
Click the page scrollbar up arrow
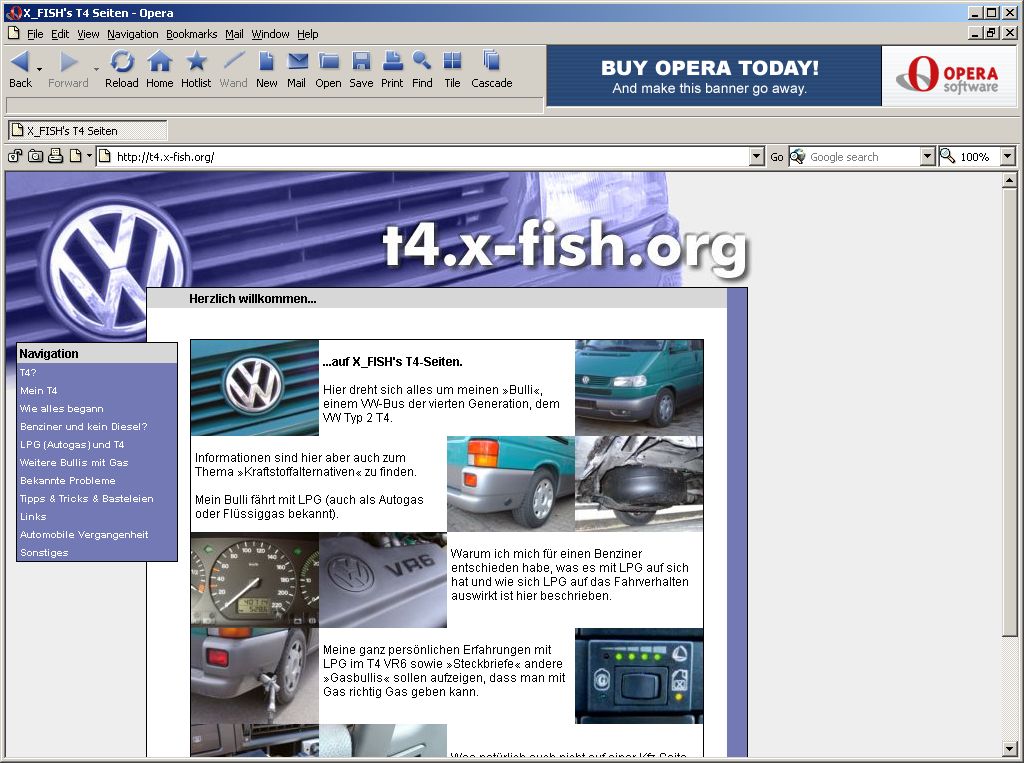coord(1009,180)
